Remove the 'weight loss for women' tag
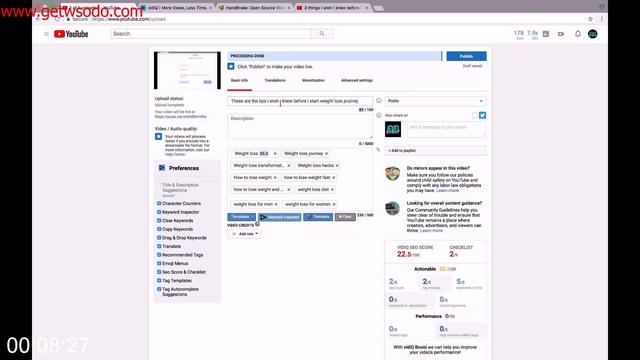Image resolution: width=640 pixels, height=360 pixels. coord(334,204)
